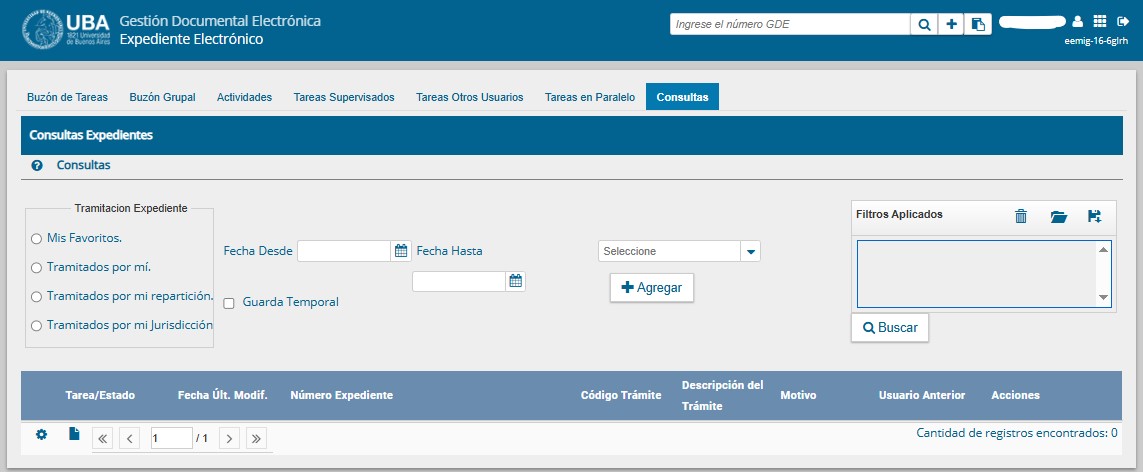Enable the Guarda Temporal checkbox
This screenshot has height=472, width=1143.
229,303
